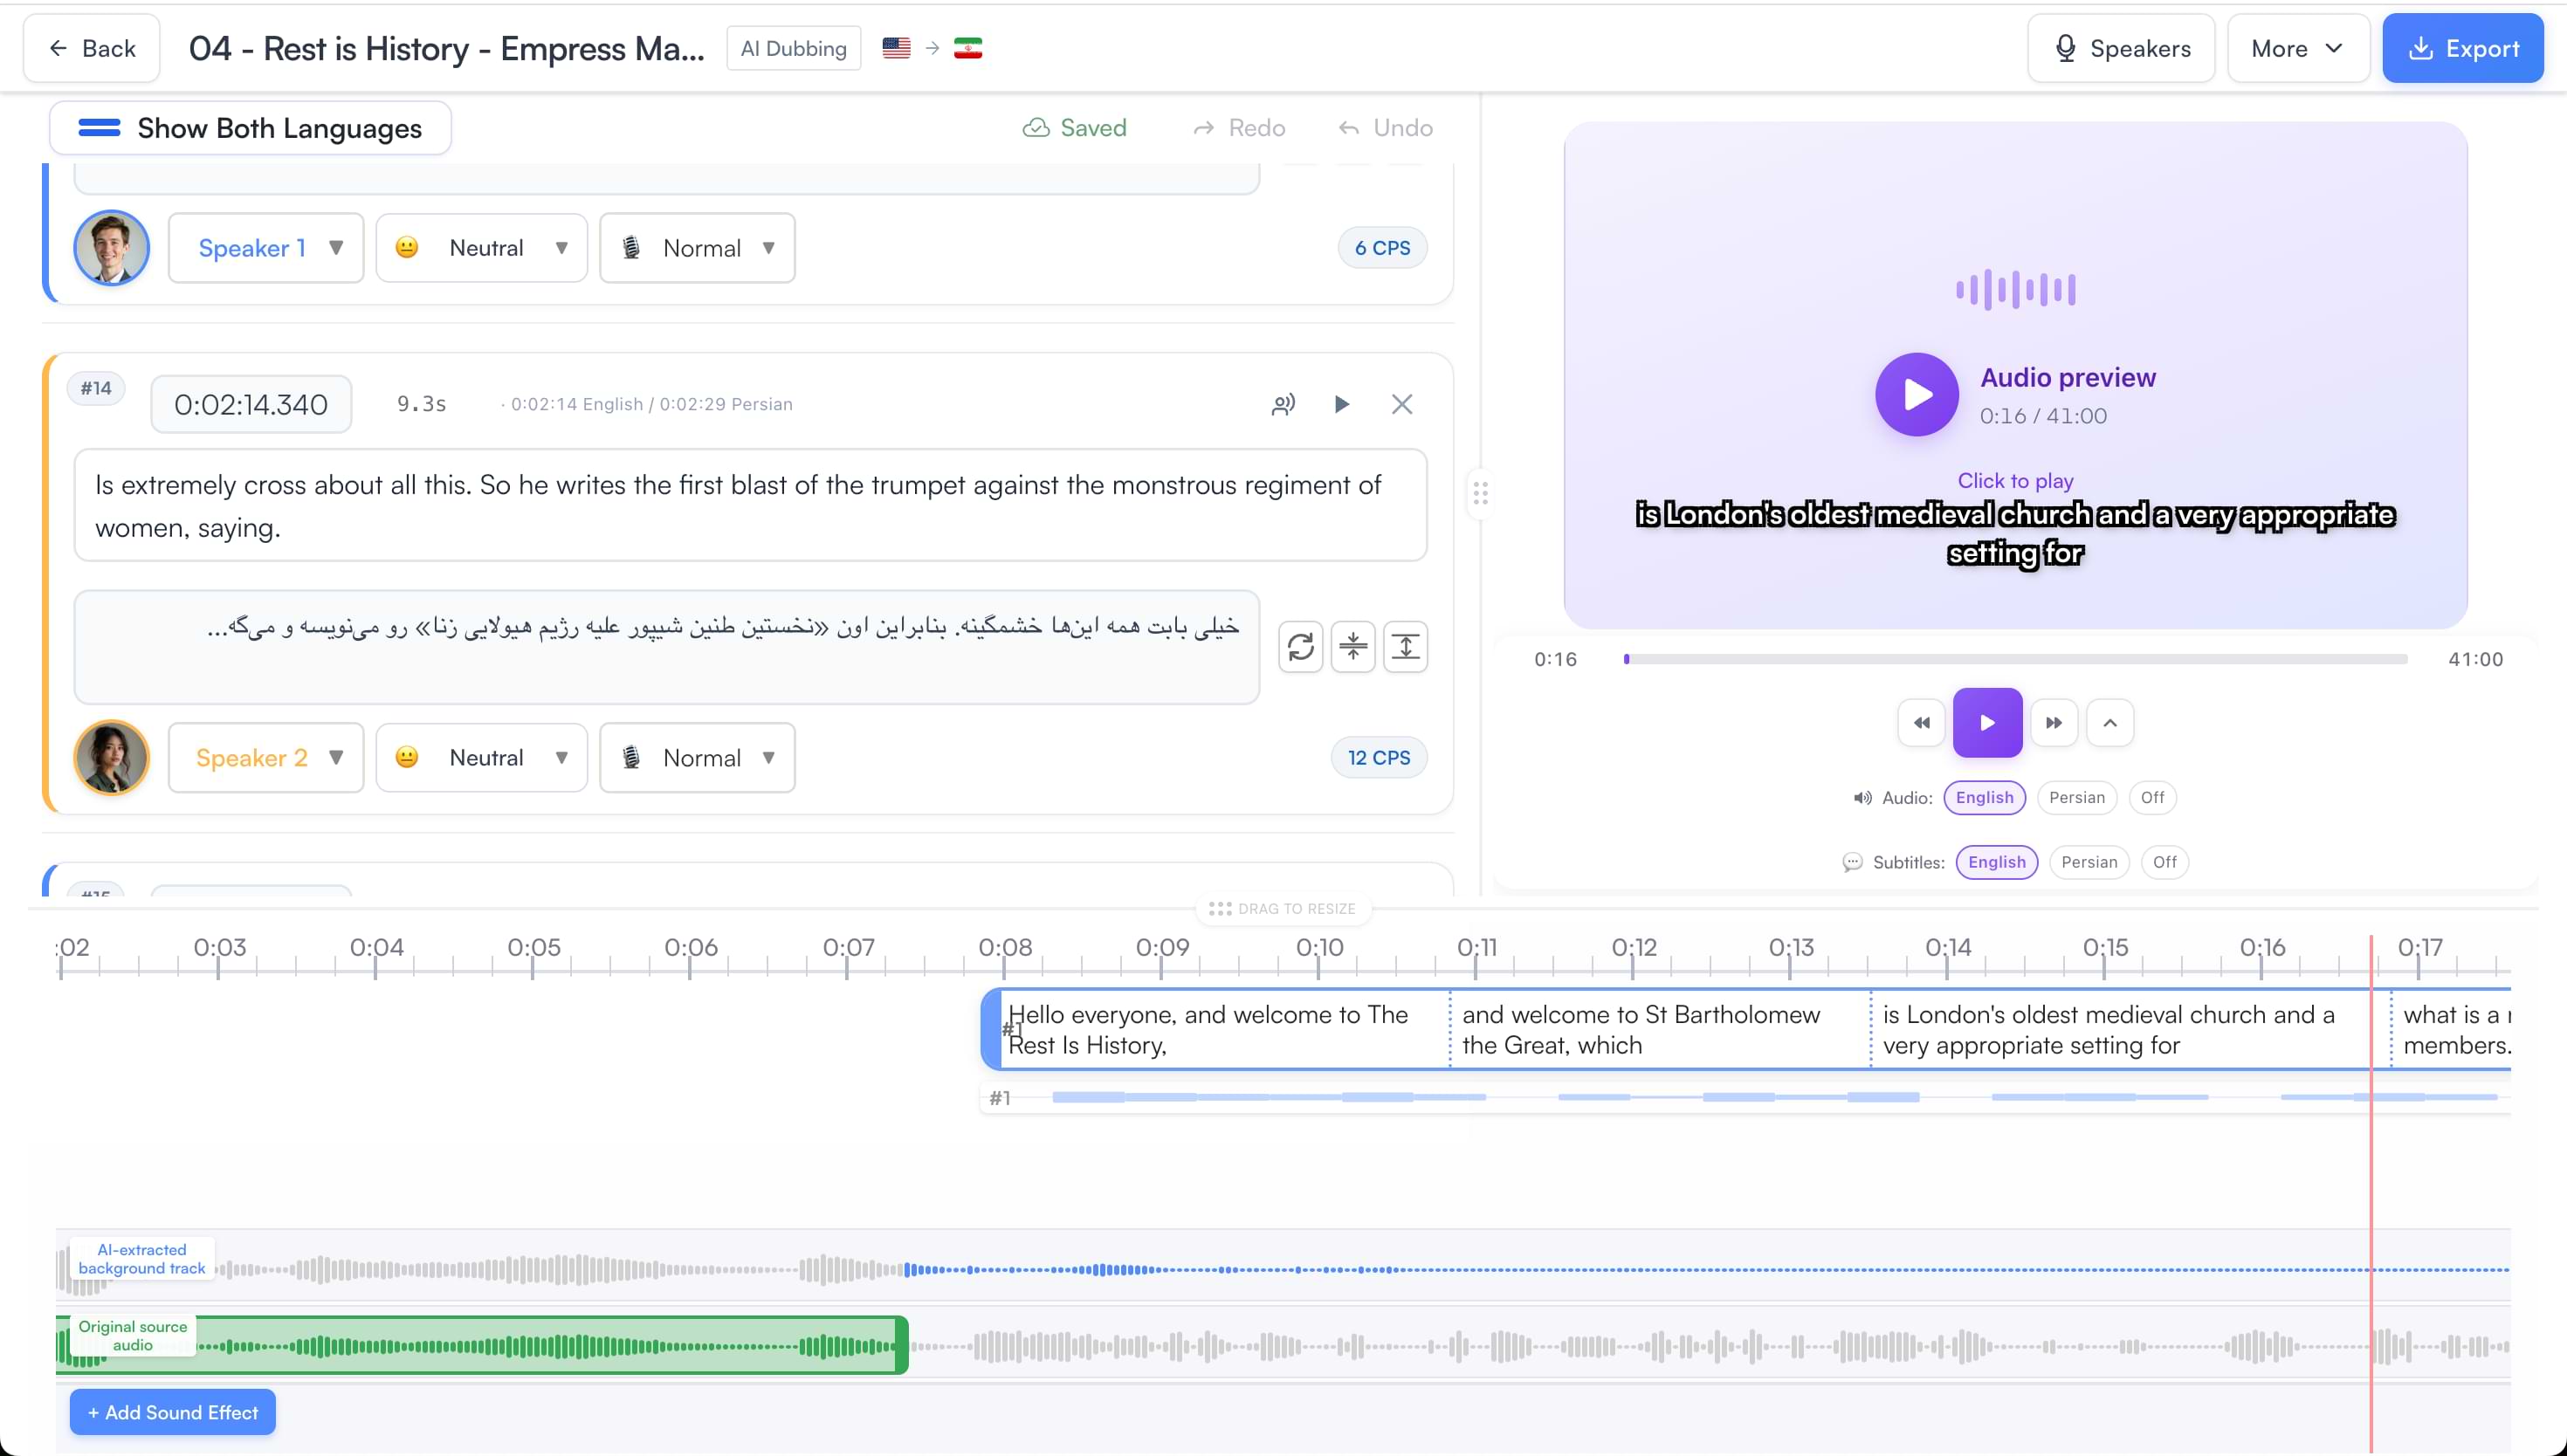Click the US source language flag

click(x=896, y=48)
